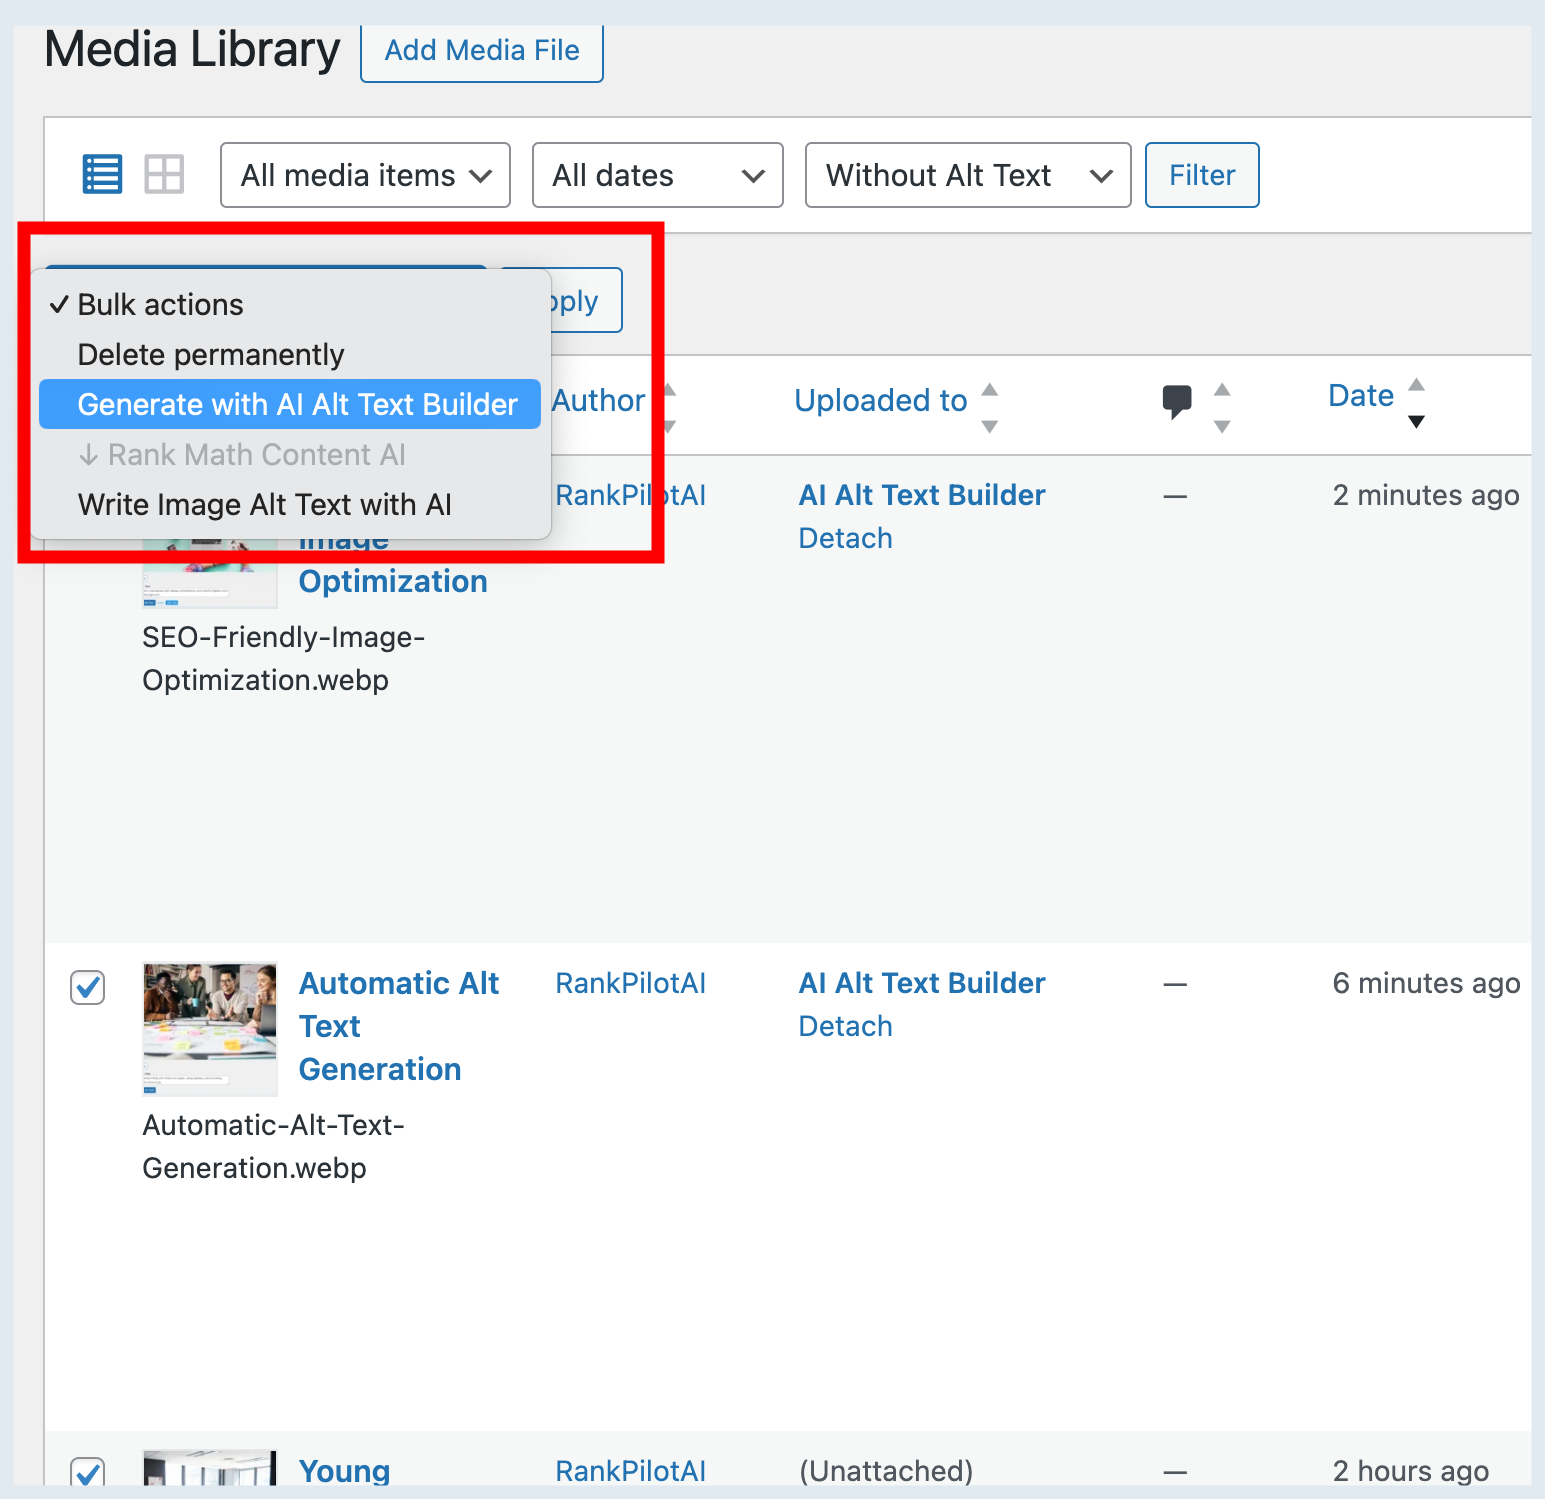Sort by Uploaded to column arrows
Screen dimensions: 1545x1499
(x=990, y=407)
